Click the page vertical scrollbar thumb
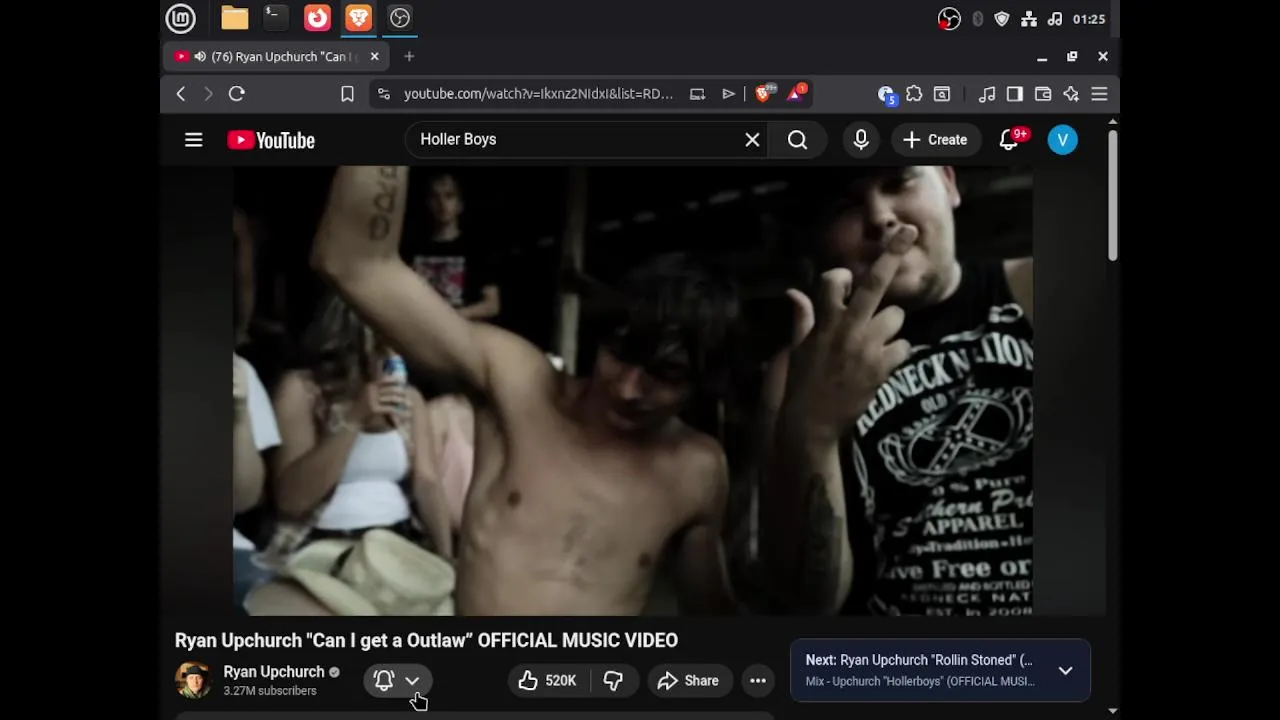The width and height of the screenshot is (1280, 720). [1112, 194]
